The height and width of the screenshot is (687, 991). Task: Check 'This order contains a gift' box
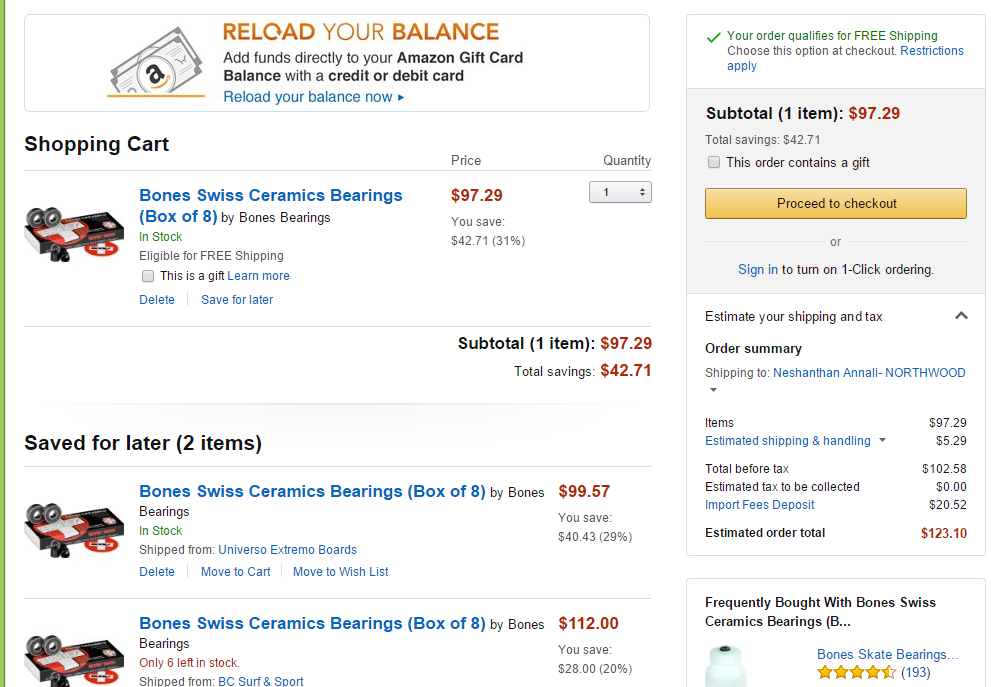(x=714, y=162)
